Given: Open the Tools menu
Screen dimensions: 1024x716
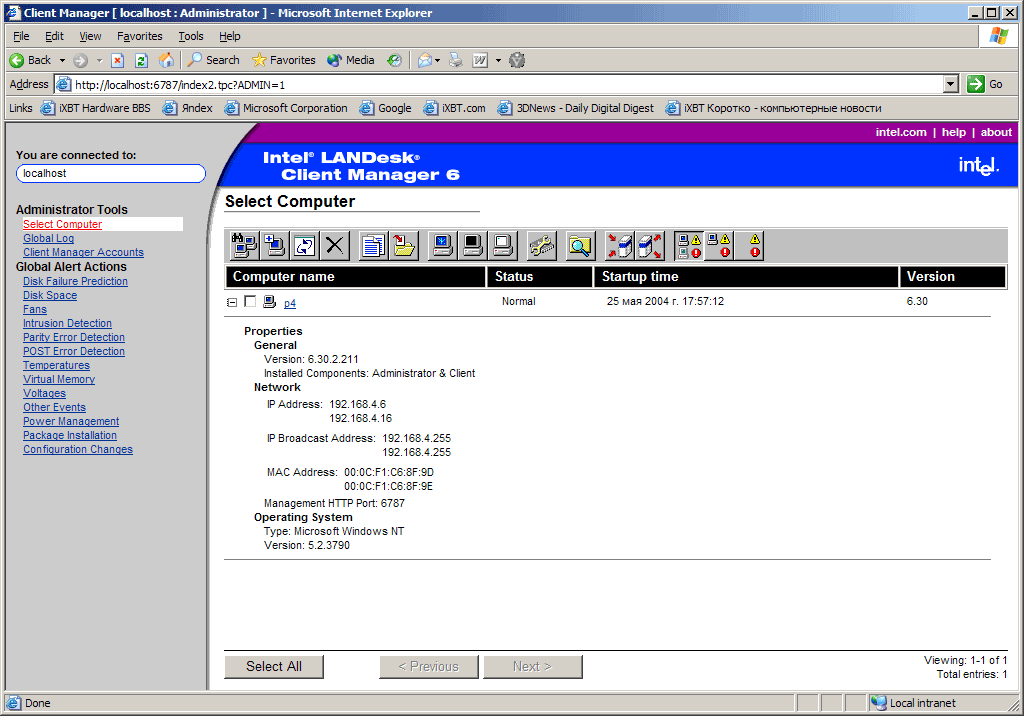Looking at the screenshot, I should click(191, 37).
